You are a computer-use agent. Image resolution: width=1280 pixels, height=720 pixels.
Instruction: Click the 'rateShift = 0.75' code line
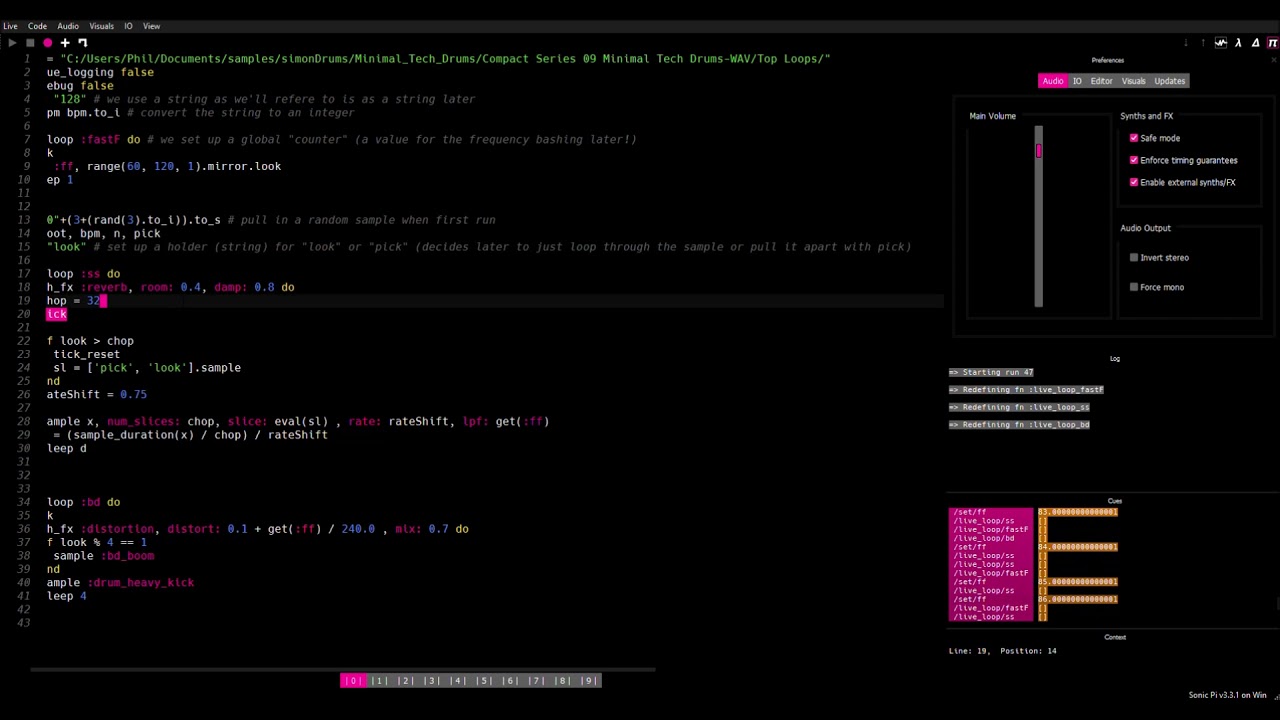pyautogui.click(x=96, y=395)
